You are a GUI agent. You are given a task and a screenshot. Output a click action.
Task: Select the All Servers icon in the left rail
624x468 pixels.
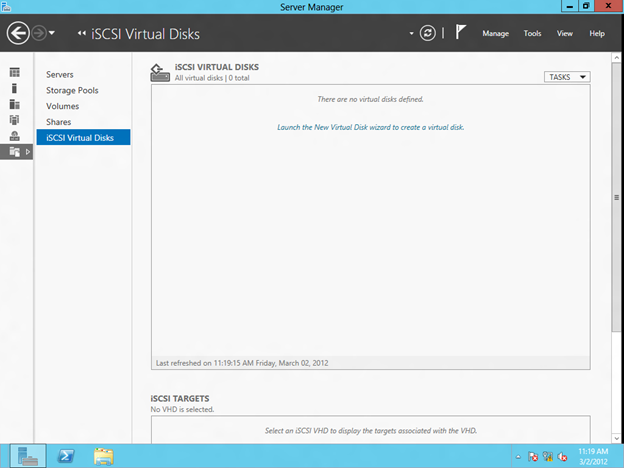(15, 104)
